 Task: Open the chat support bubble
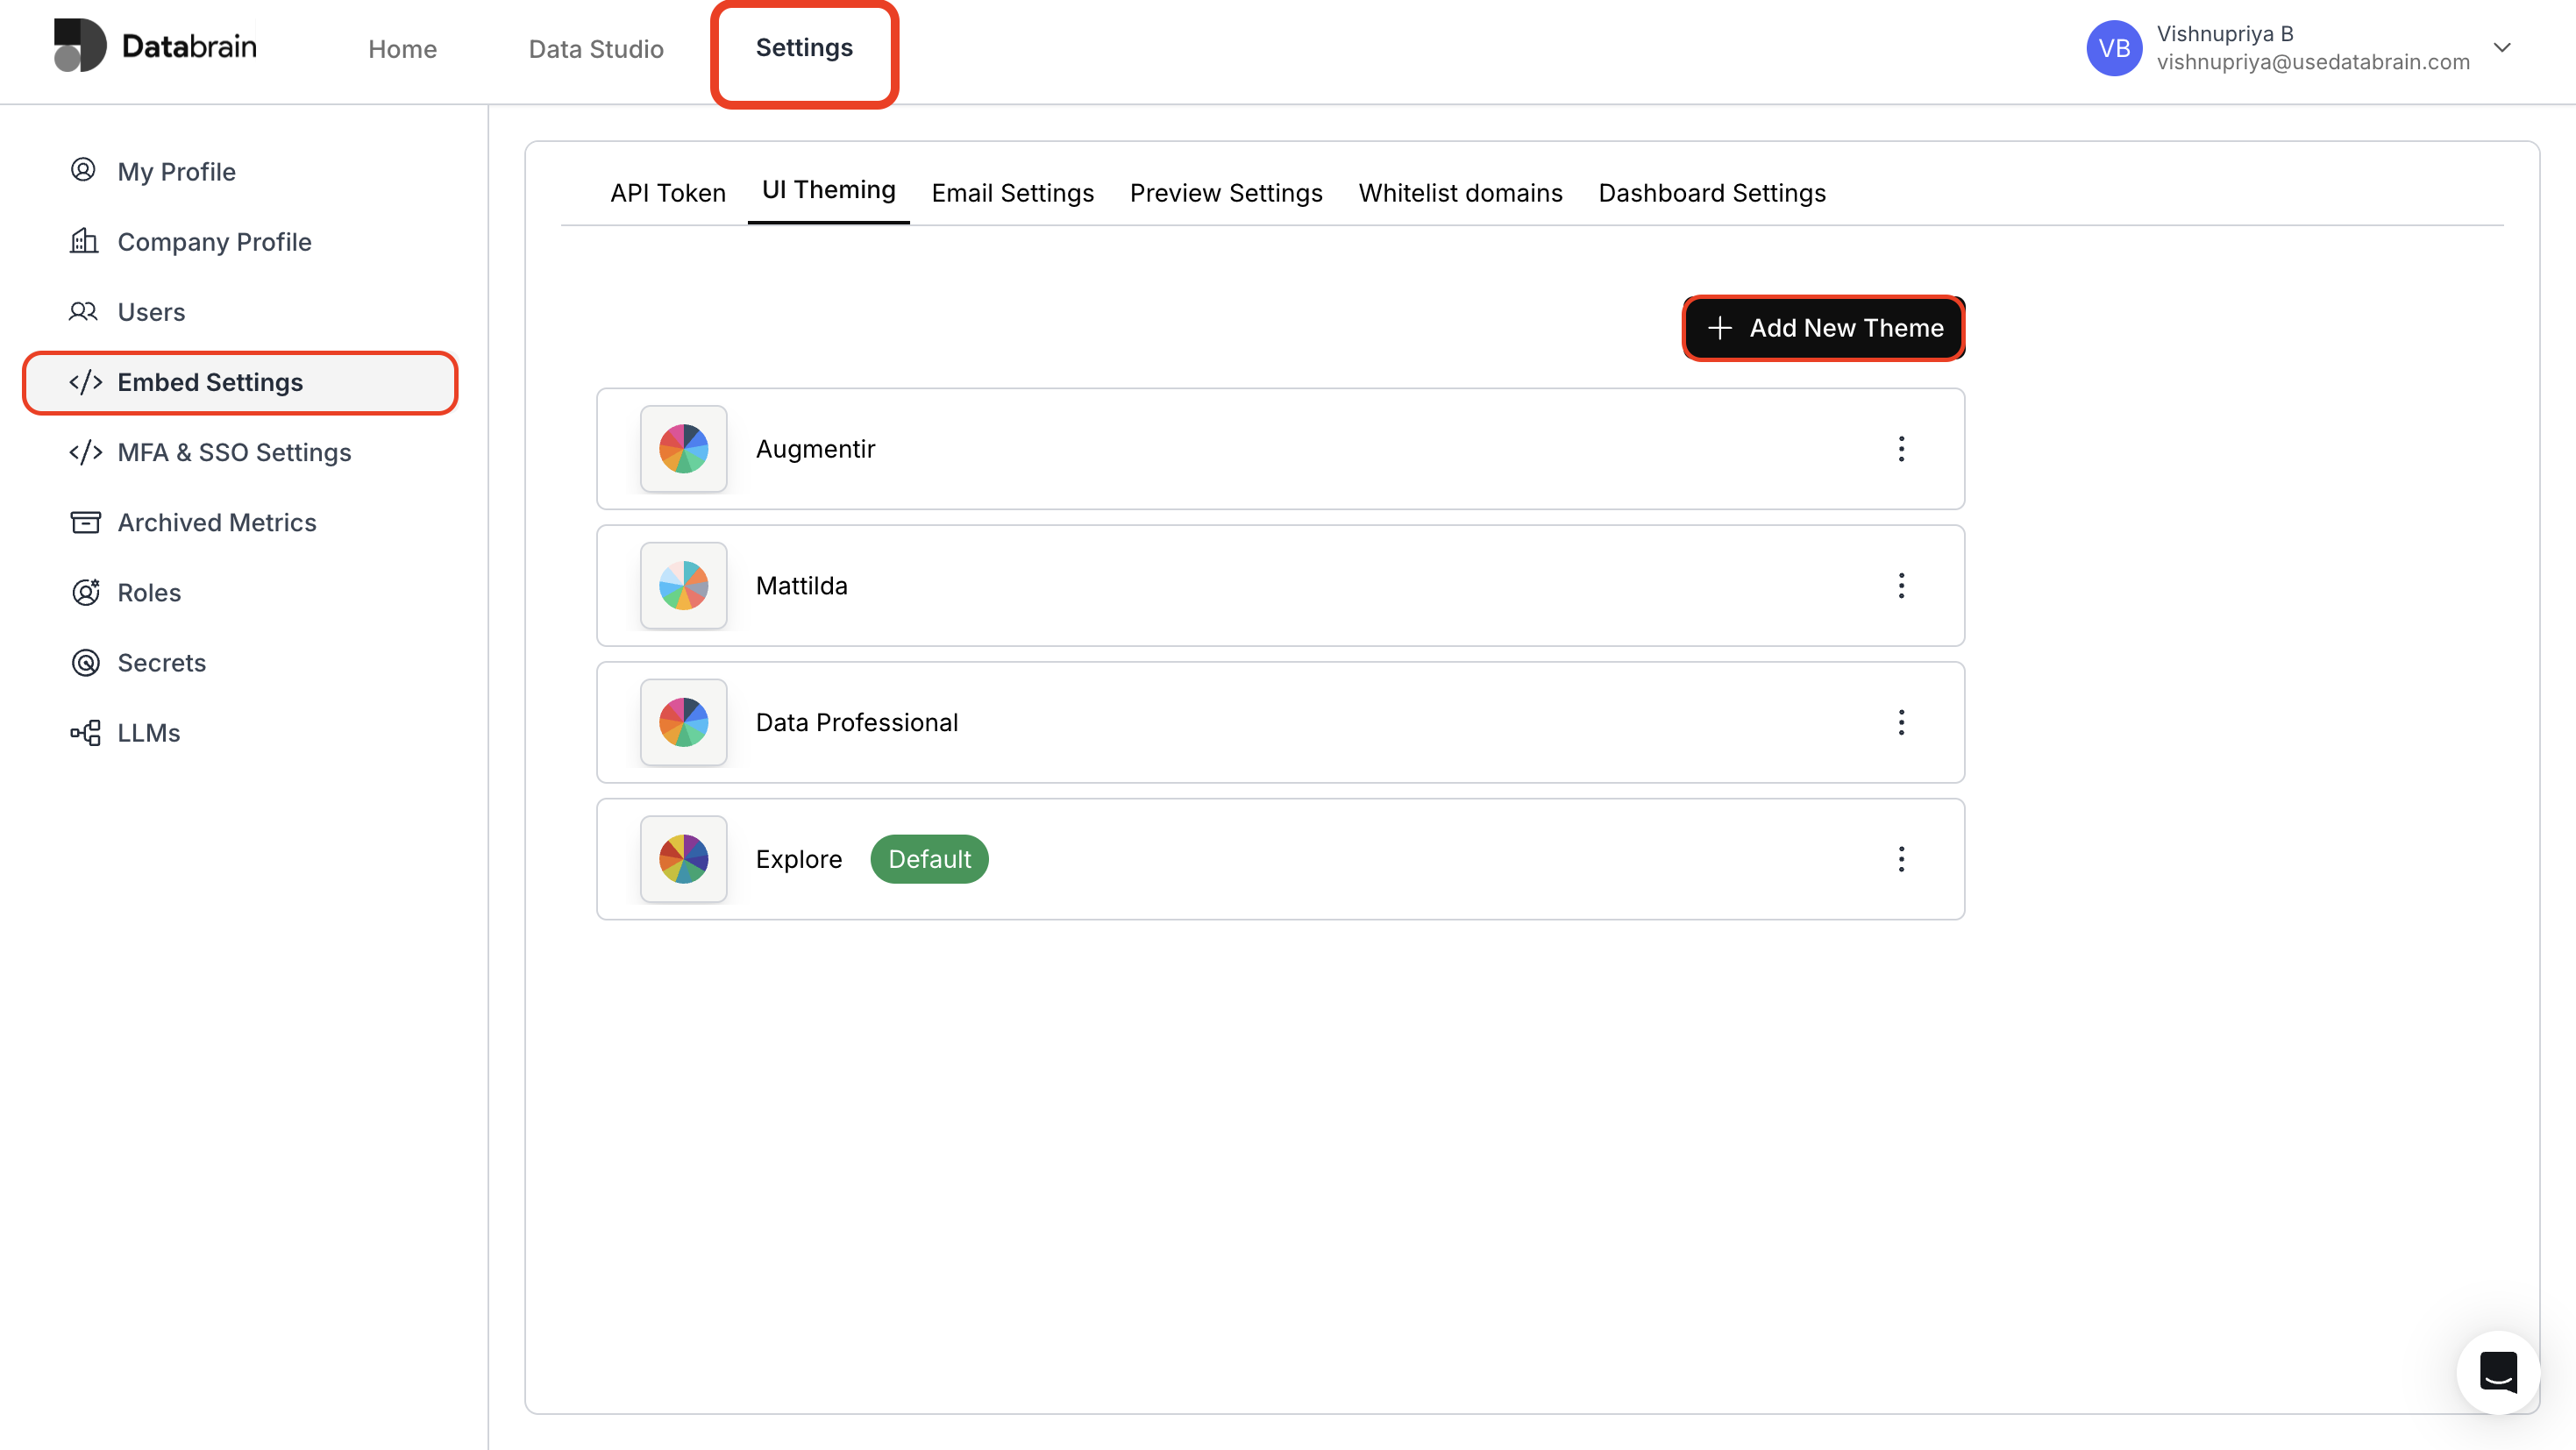[x=2497, y=1372]
